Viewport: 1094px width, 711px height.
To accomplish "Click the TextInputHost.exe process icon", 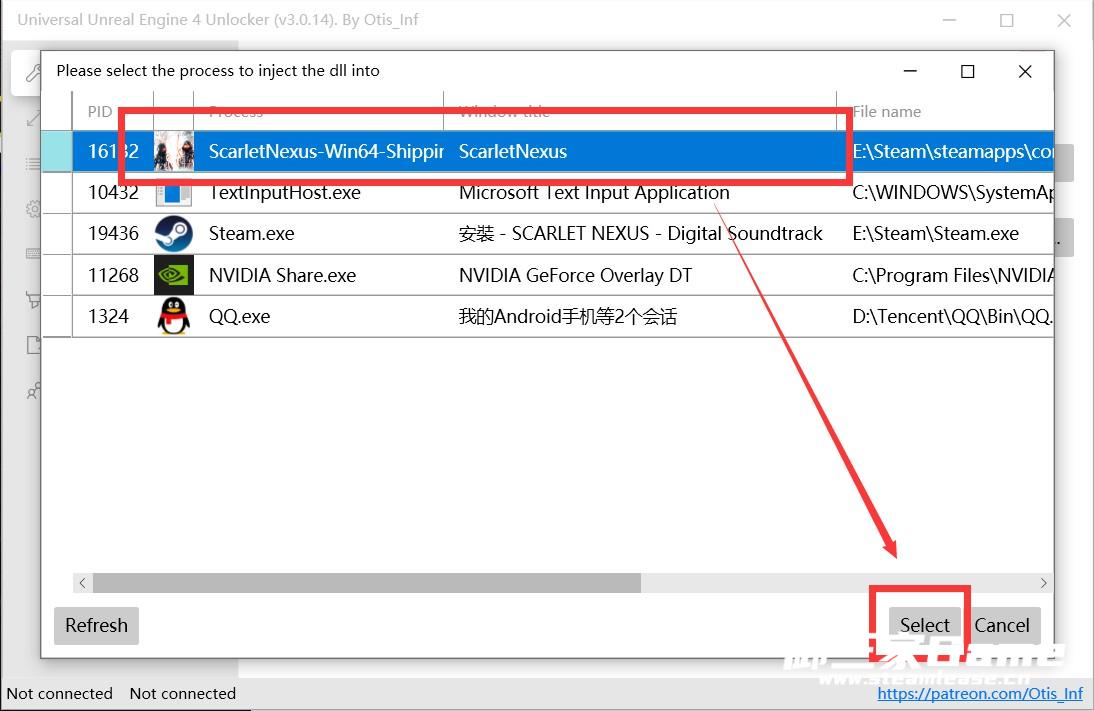I will coord(174,192).
